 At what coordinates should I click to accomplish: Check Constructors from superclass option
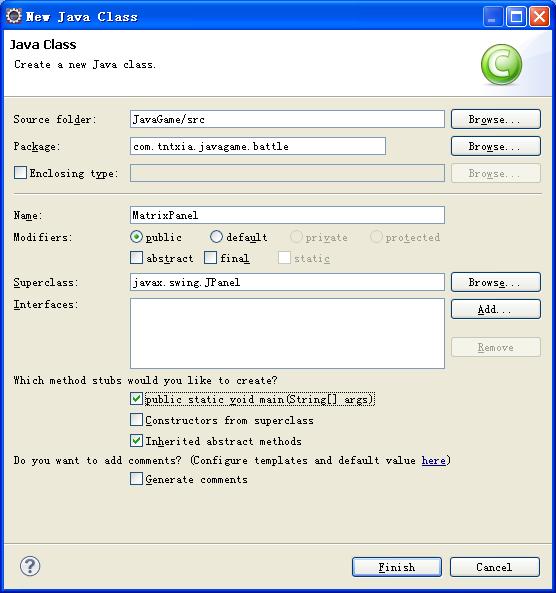[x=136, y=420]
